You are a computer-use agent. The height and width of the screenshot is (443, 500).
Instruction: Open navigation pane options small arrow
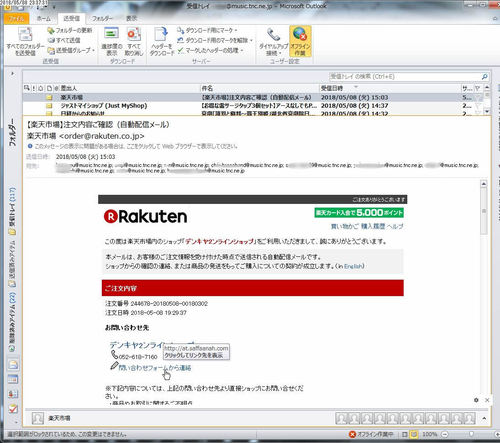pos(15,421)
